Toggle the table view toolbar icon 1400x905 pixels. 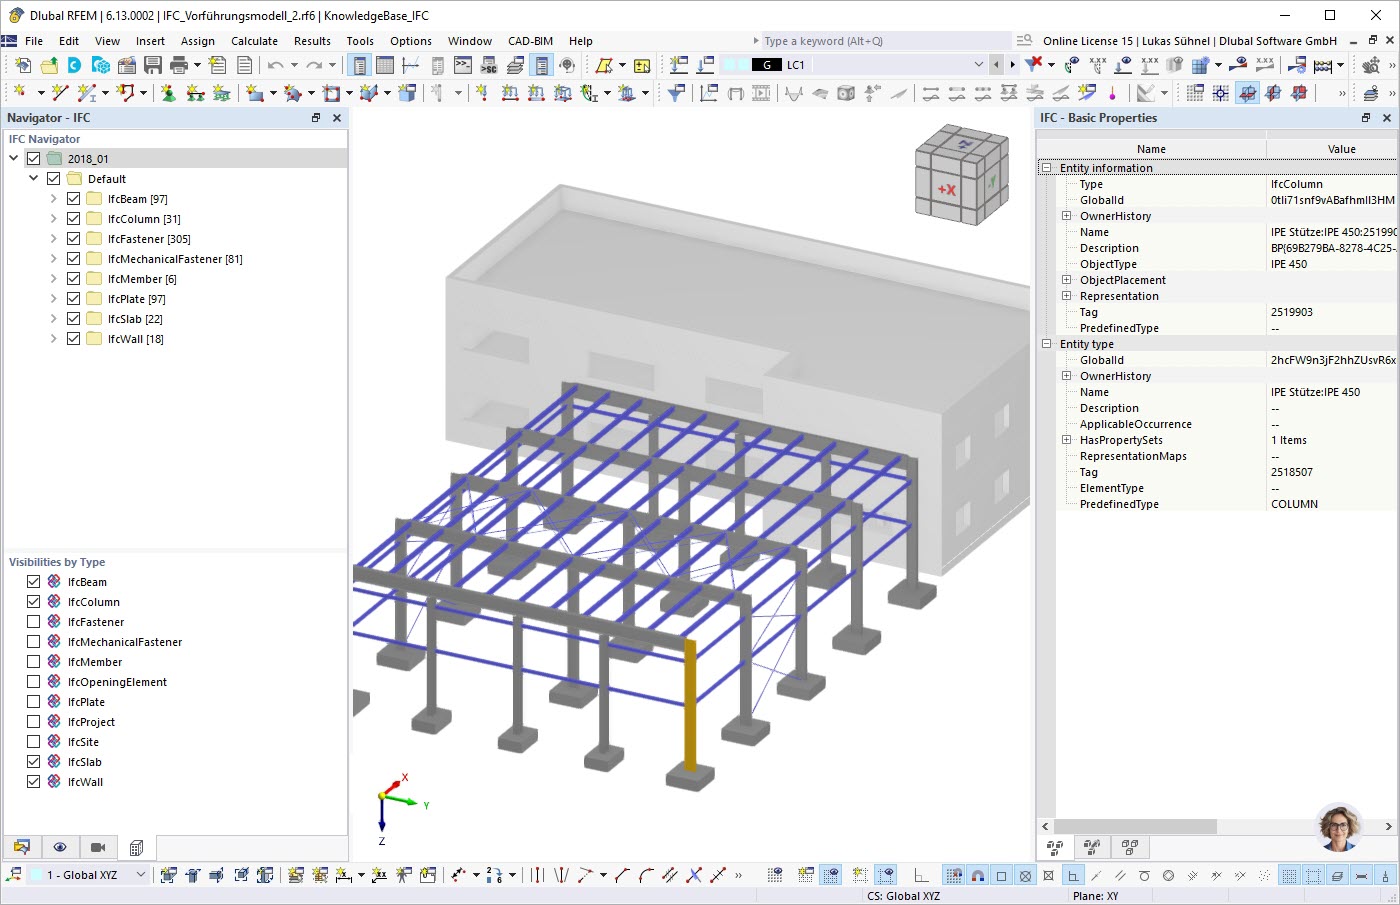(x=385, y=65)
